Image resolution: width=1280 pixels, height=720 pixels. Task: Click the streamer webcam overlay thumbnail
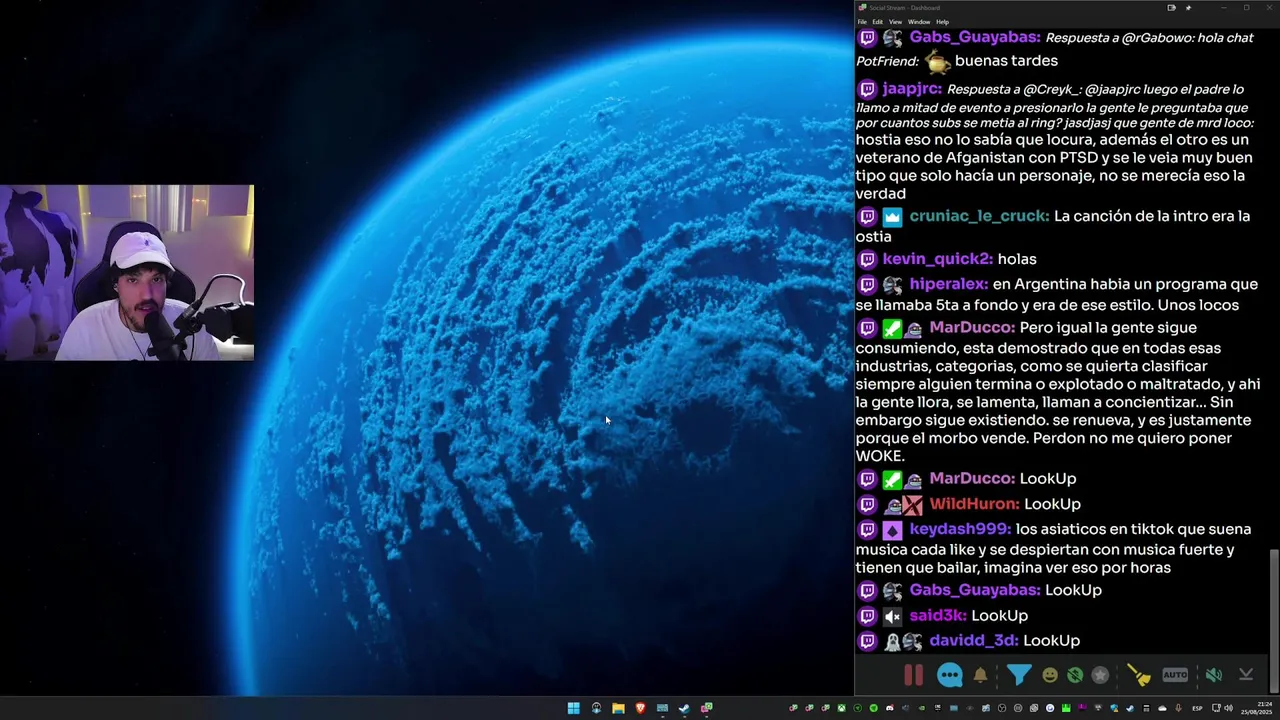(x=127, y=272)
